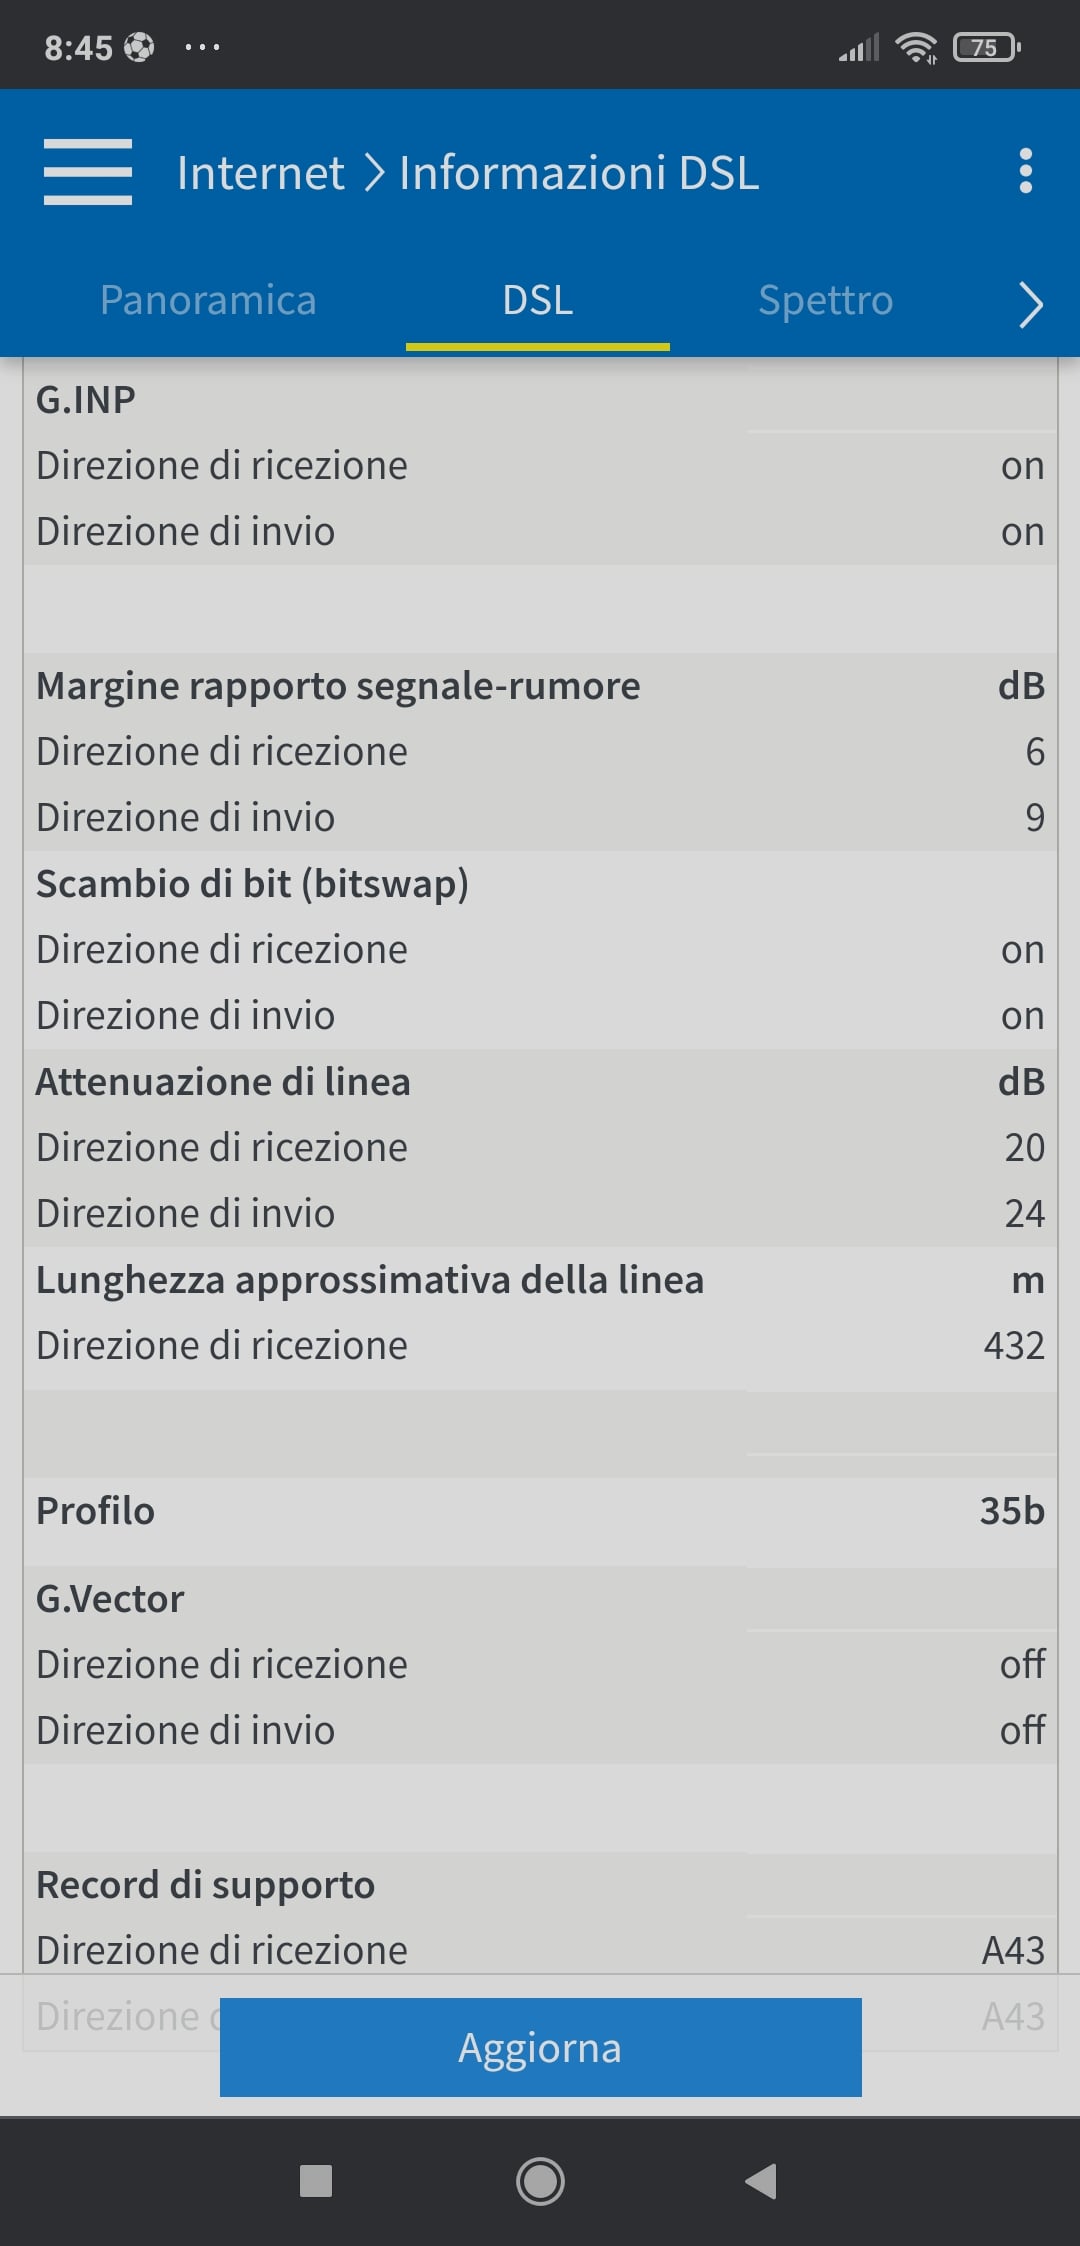Open the three-dot overflow menu
This screenshot has width=1080, height=2246.
(1025, 172)
